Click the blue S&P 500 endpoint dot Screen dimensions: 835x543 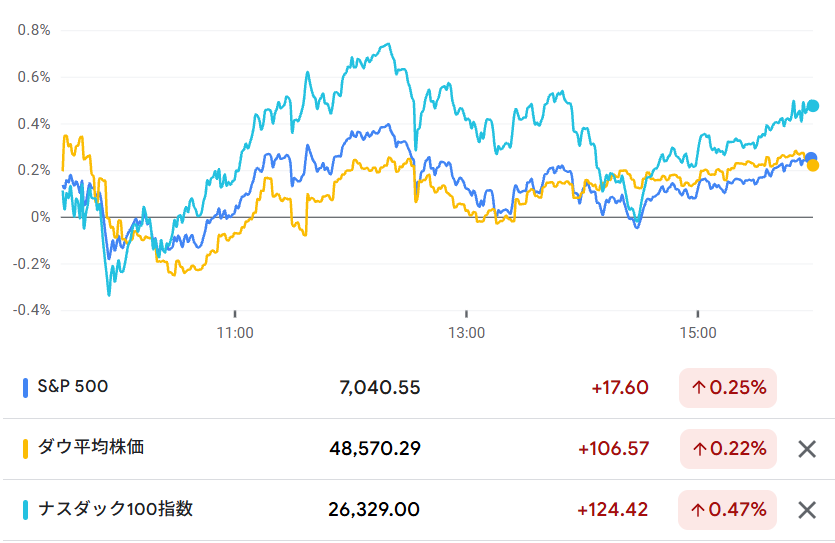811,158
